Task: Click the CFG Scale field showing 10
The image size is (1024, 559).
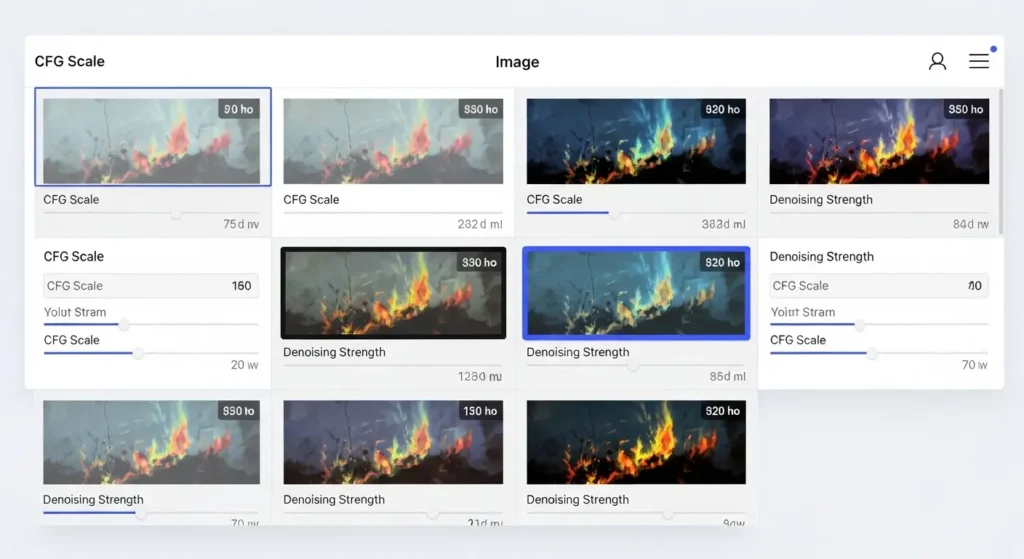Action: coord(878,286)
